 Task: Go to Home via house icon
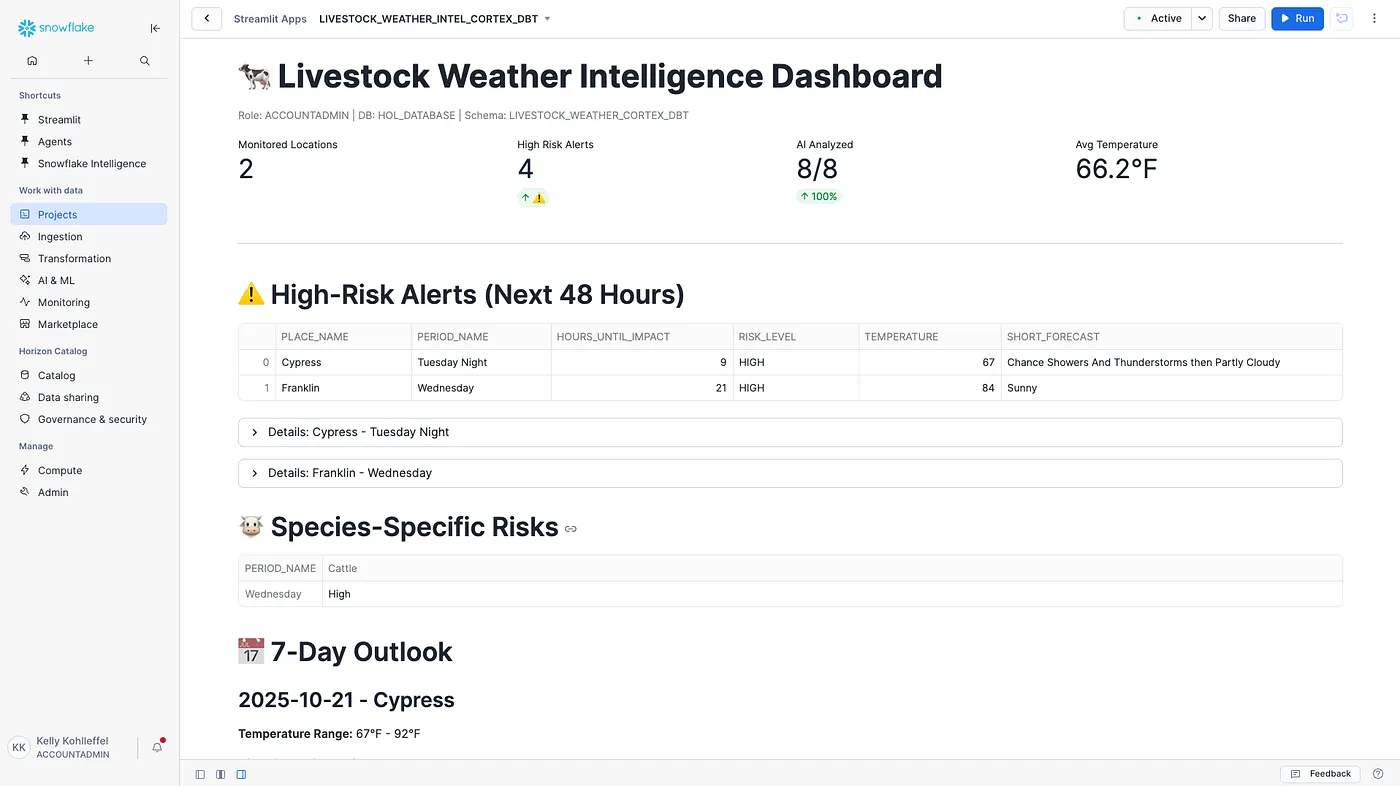tap(32, 61)
